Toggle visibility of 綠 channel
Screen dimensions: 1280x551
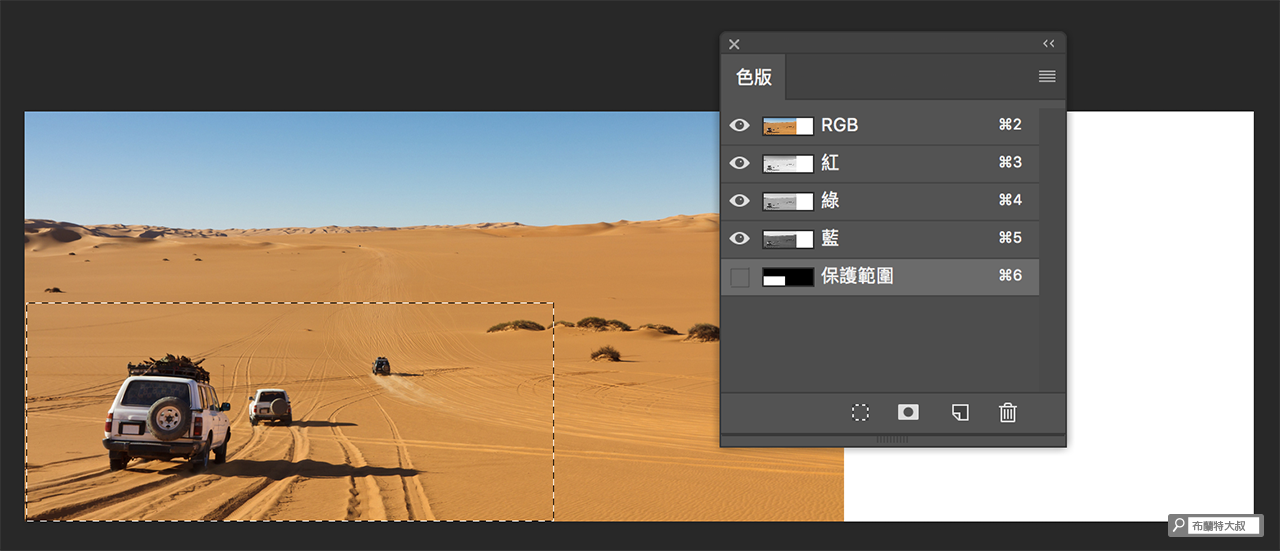(740, 201)
